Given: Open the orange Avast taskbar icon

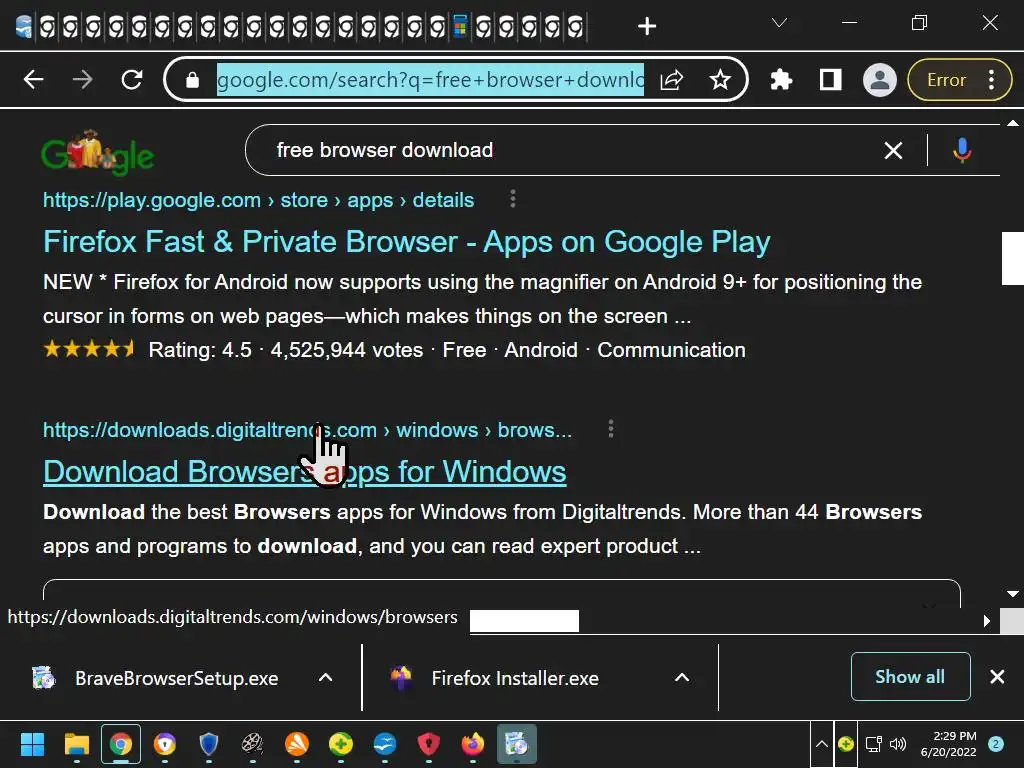Looking at the screenshot, I should point(297,744).
